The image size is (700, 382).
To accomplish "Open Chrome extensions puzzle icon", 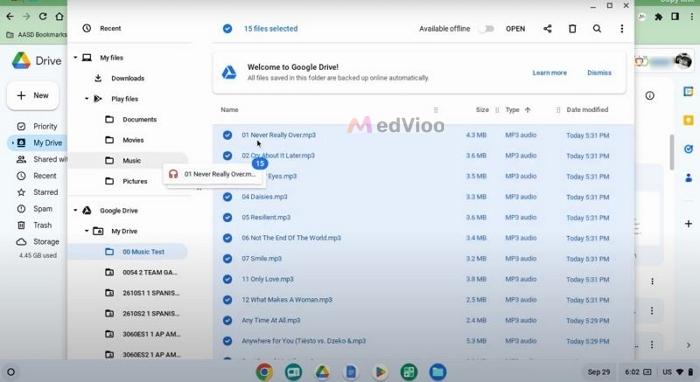I will click(x=658, y=17).
